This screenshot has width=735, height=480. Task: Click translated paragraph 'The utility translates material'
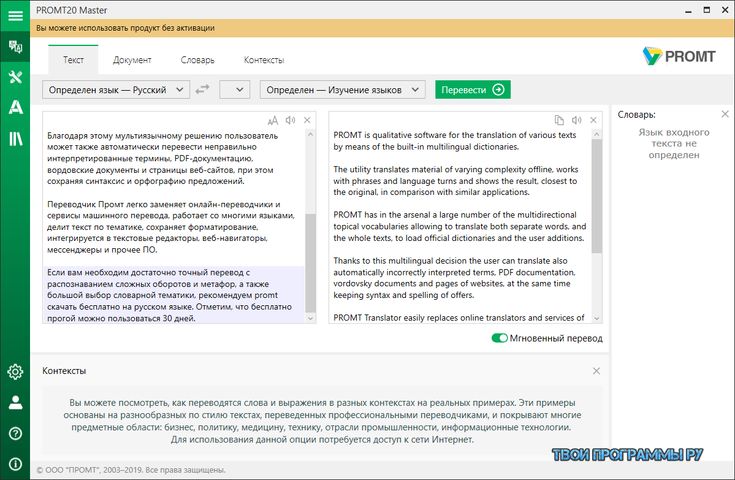[456, 180]
